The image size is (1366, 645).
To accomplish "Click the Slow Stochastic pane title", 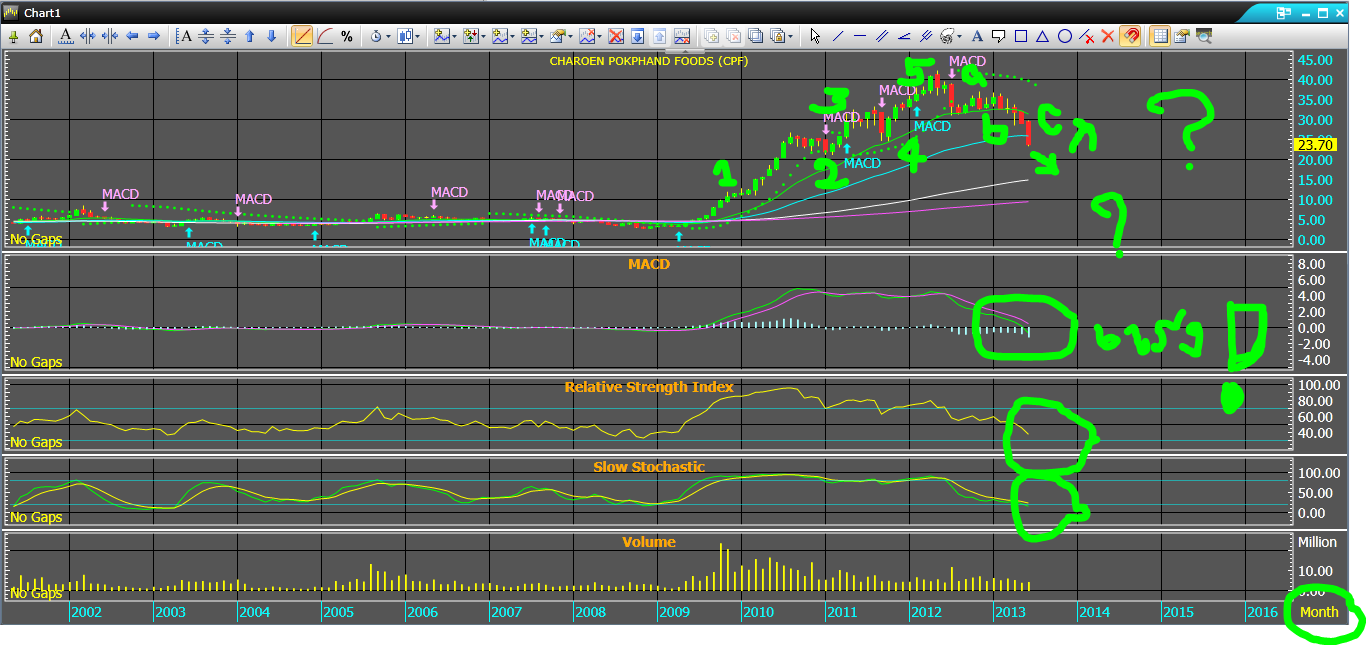I will (649, 467).
